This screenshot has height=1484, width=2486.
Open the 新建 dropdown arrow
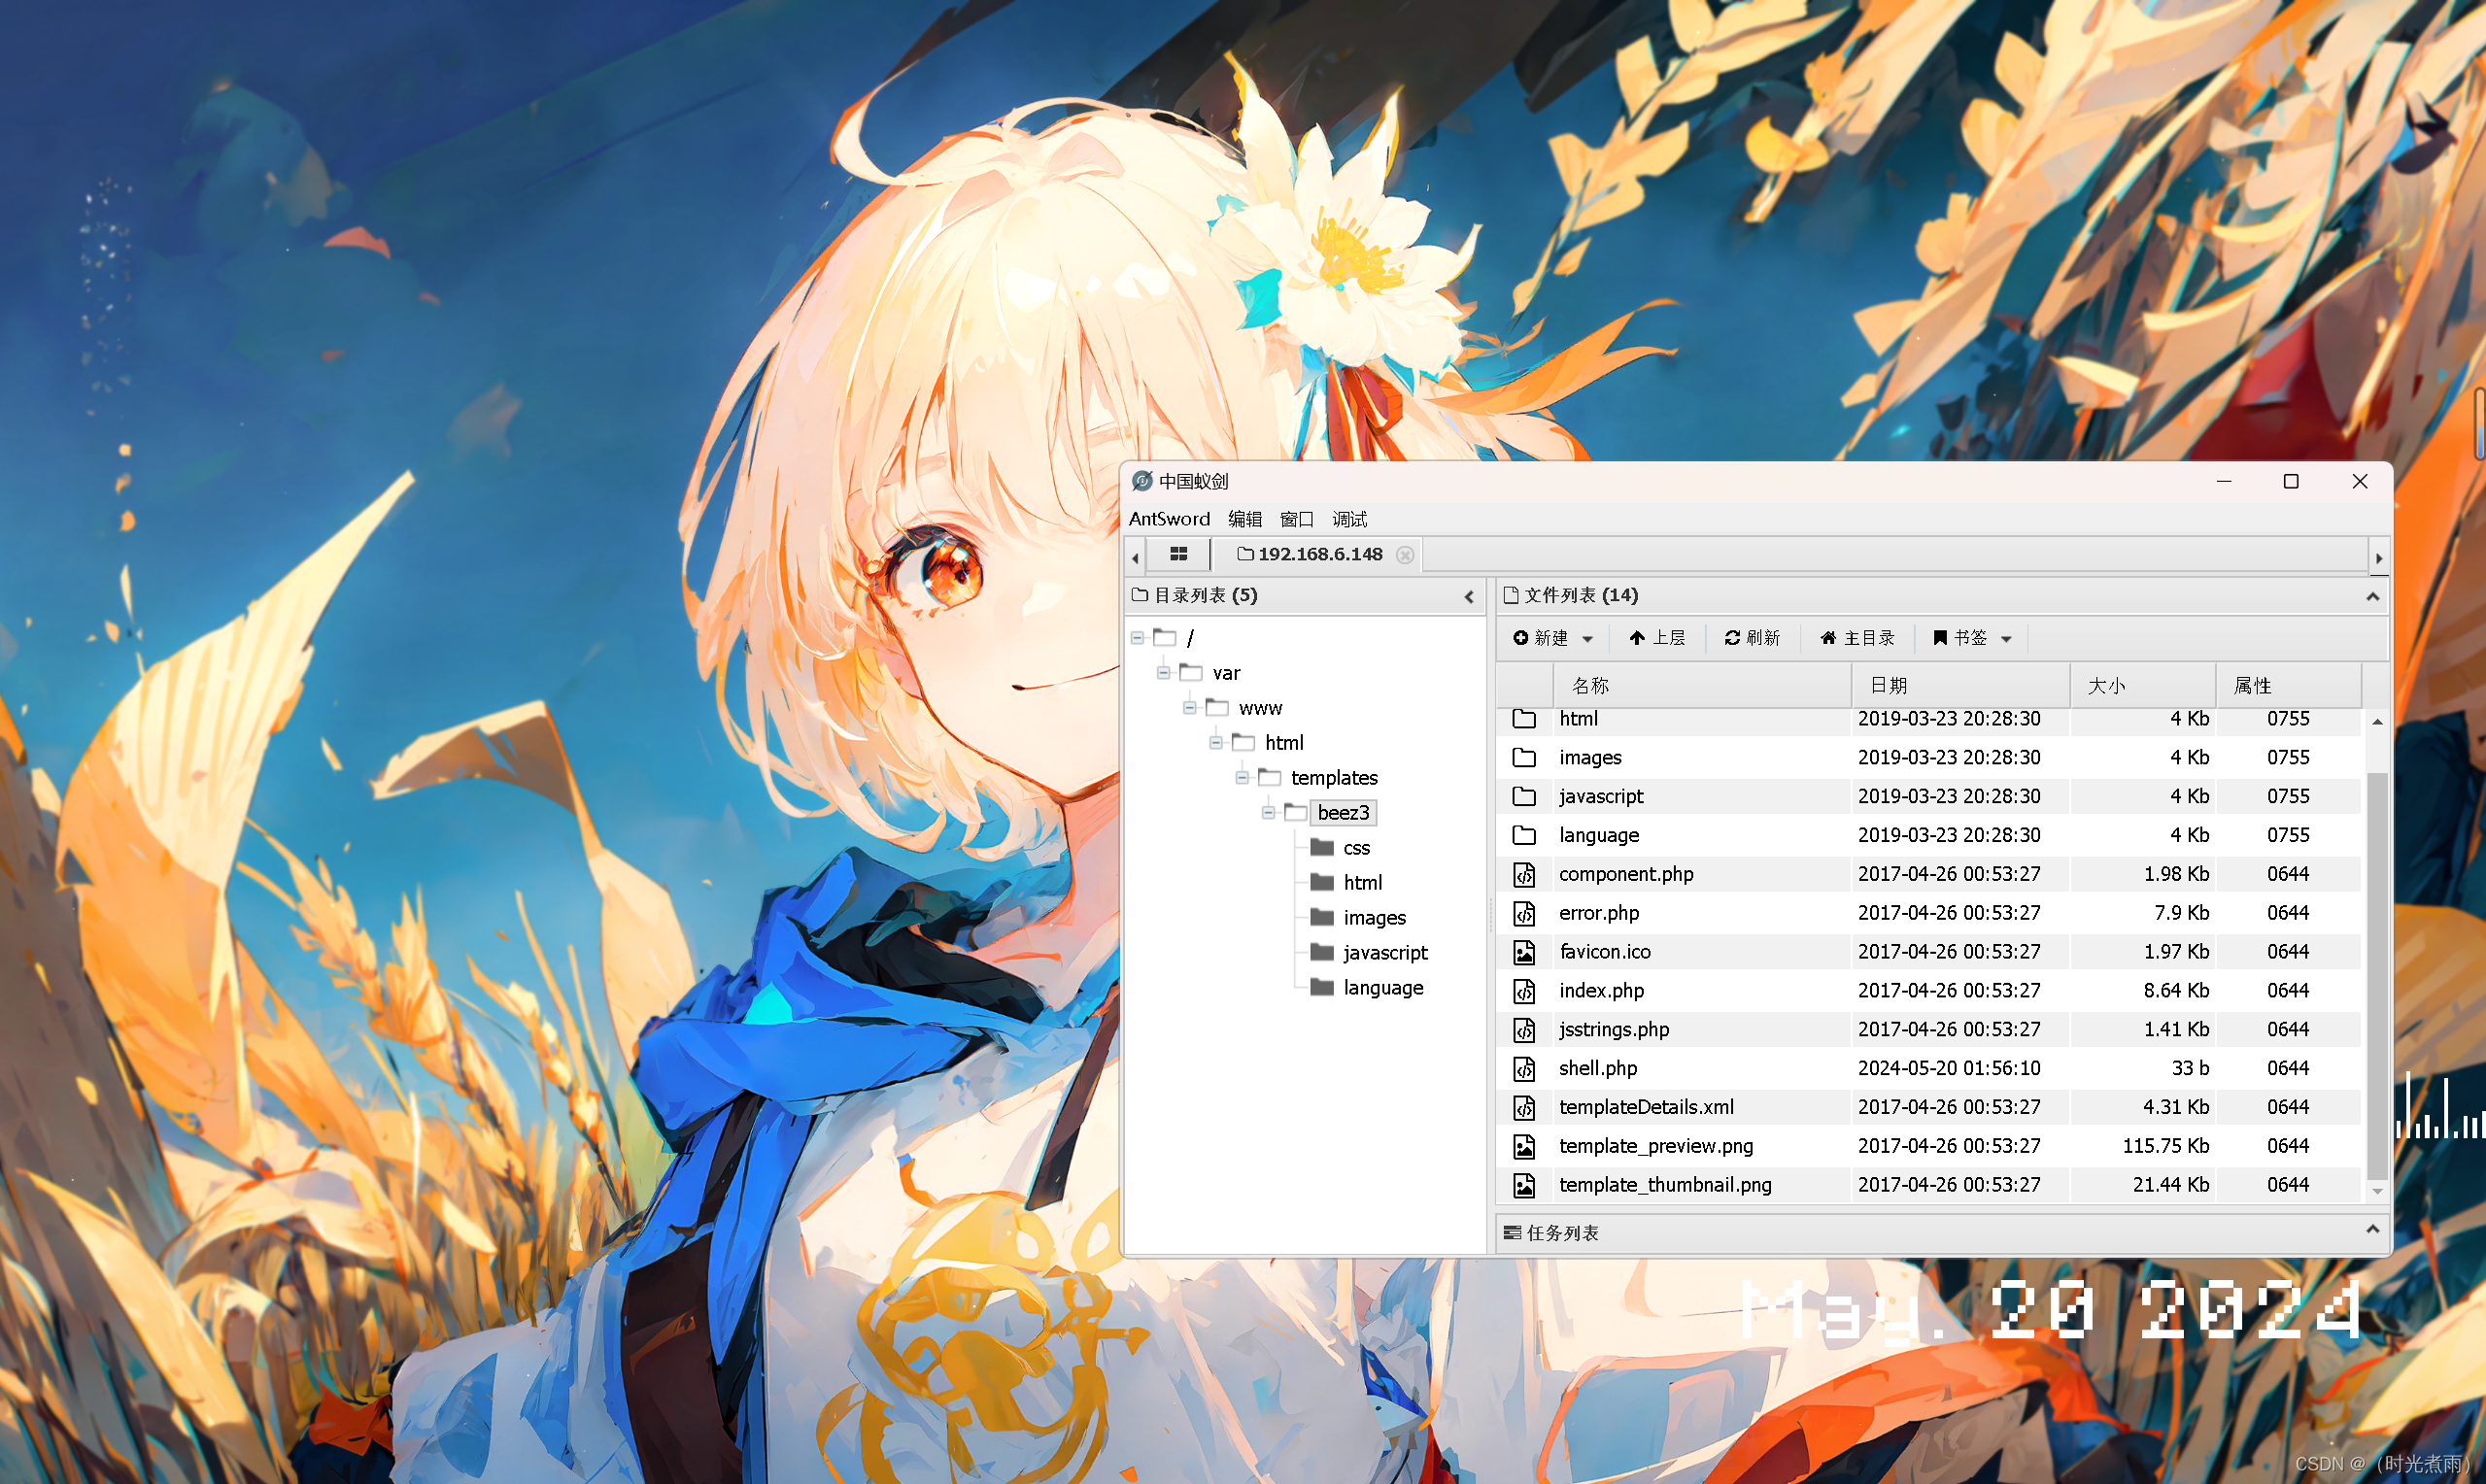click(1587, 639)
